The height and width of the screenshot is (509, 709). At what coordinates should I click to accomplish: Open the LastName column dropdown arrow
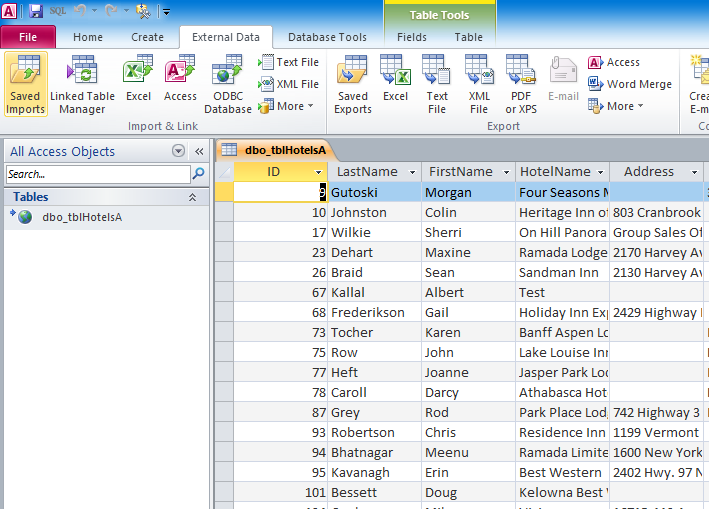[412, 172]
